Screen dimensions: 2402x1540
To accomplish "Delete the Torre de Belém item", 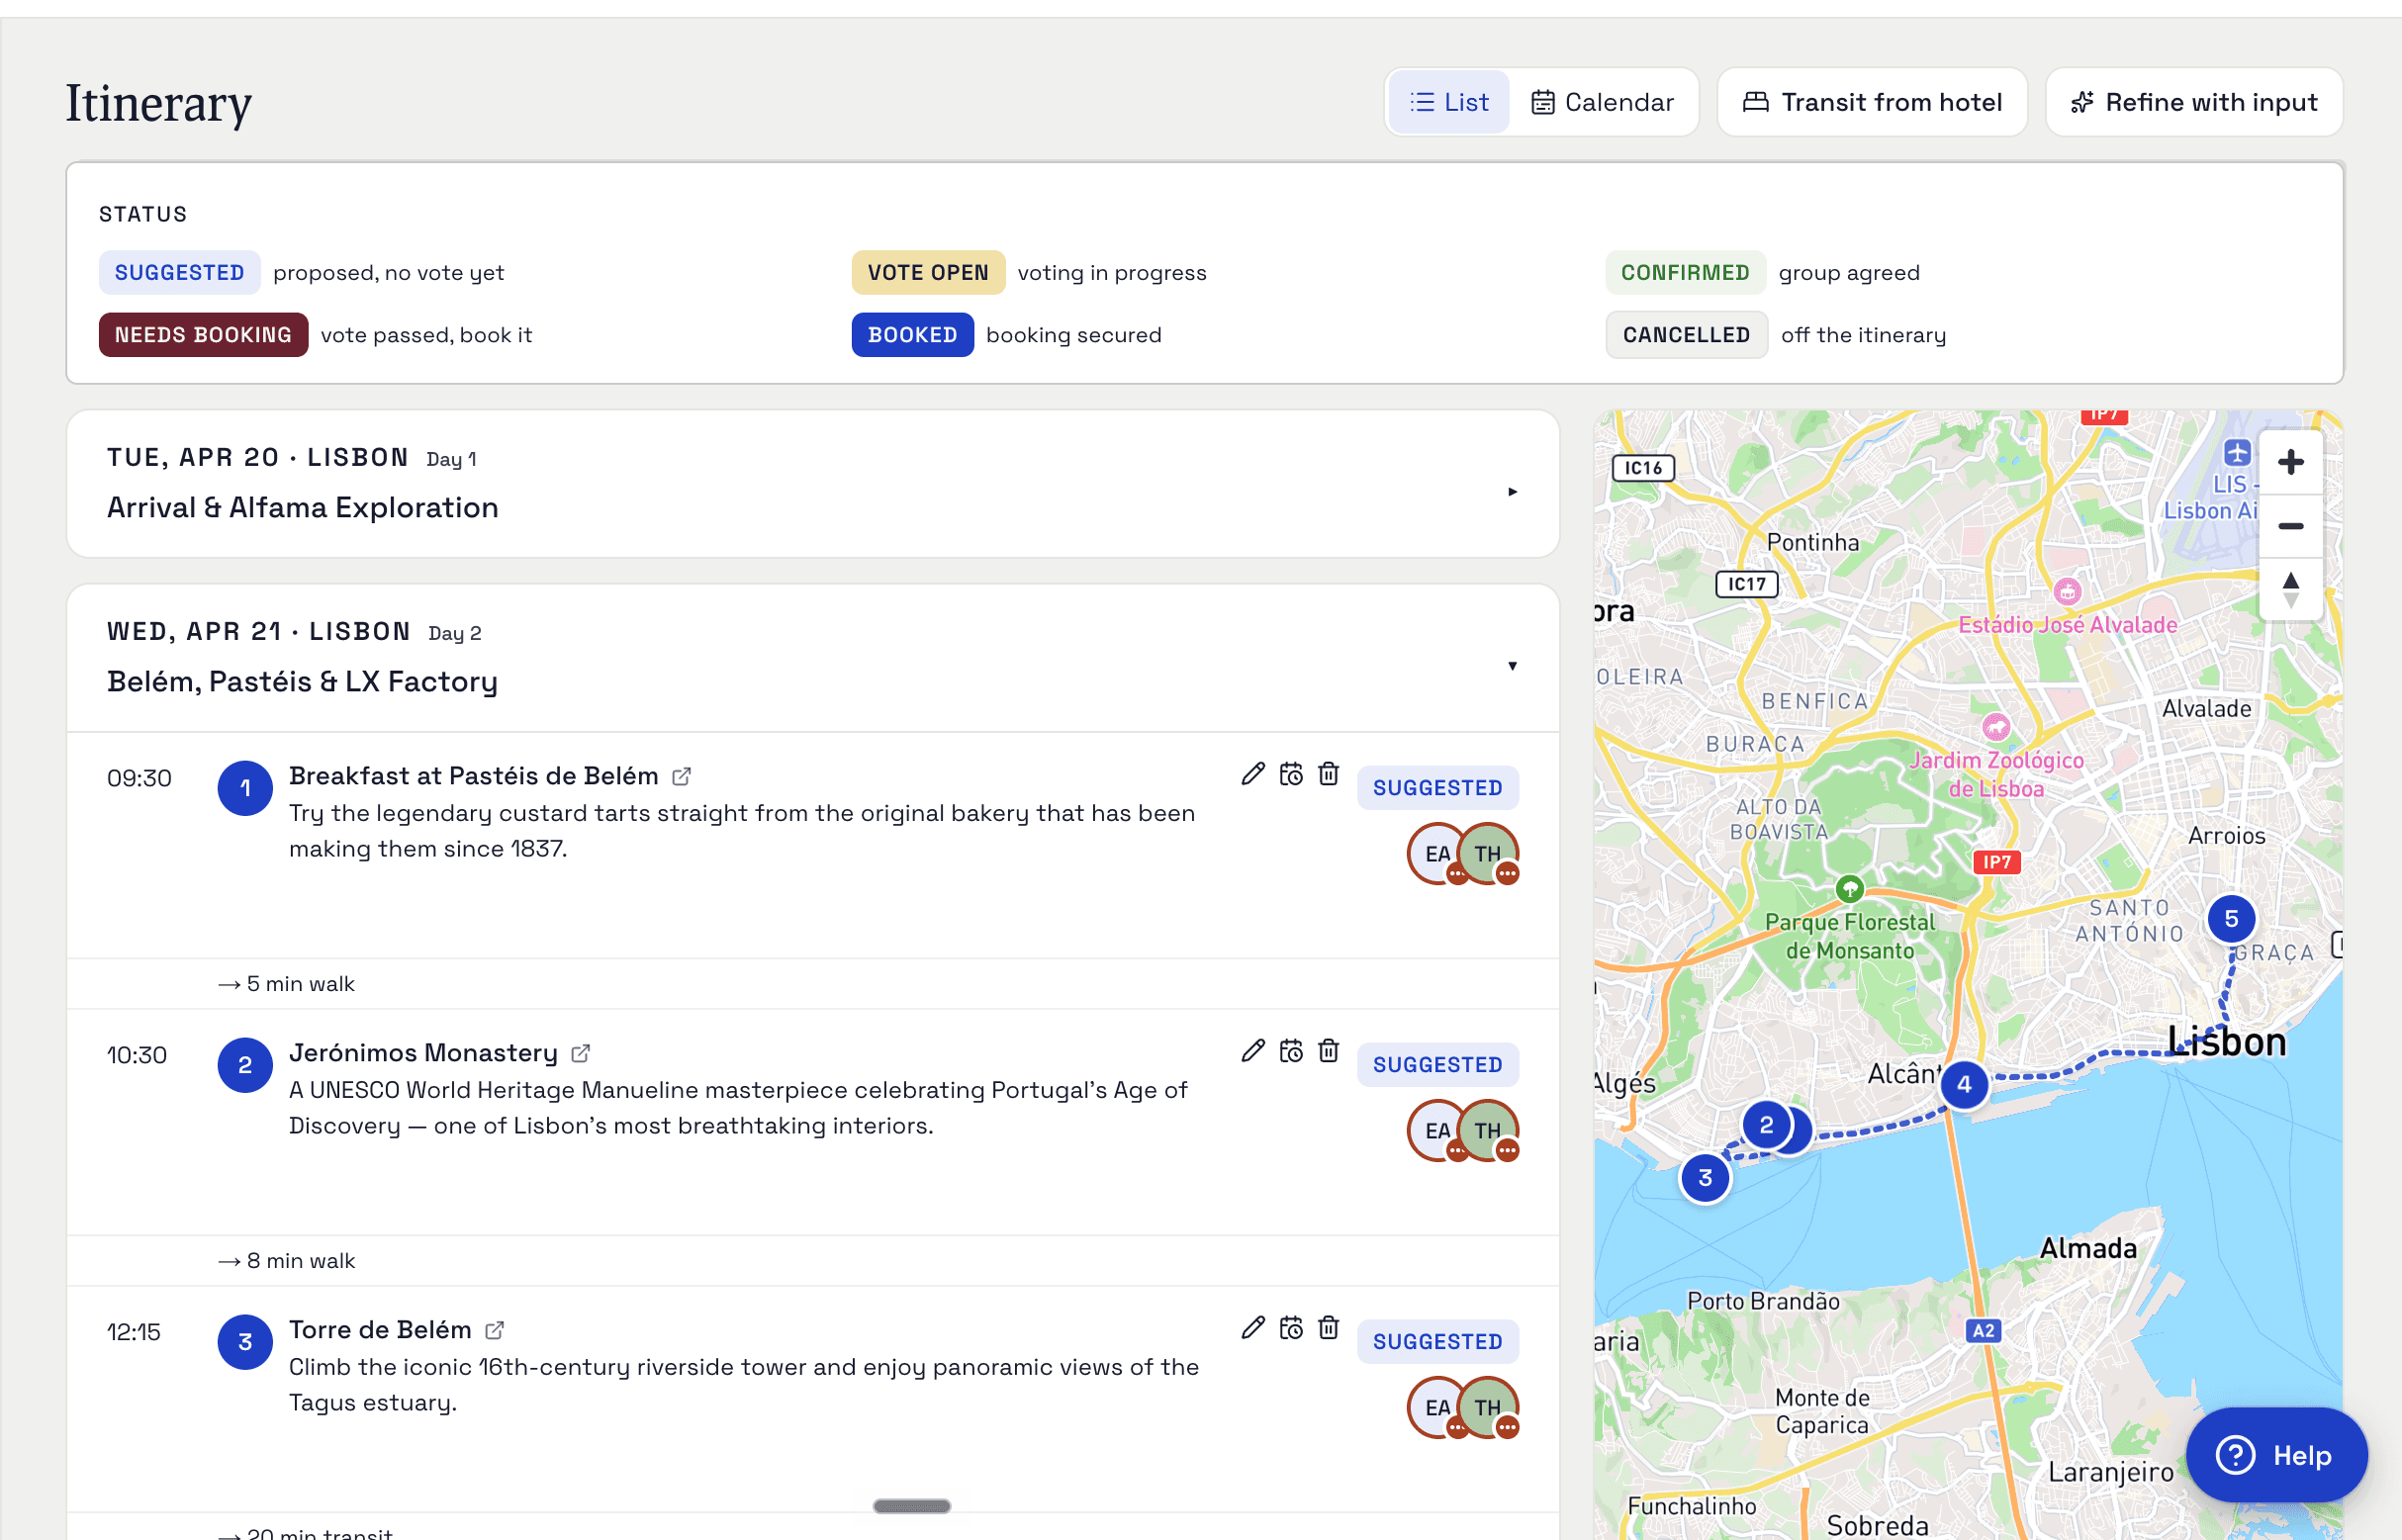I will [1328, 1328].
